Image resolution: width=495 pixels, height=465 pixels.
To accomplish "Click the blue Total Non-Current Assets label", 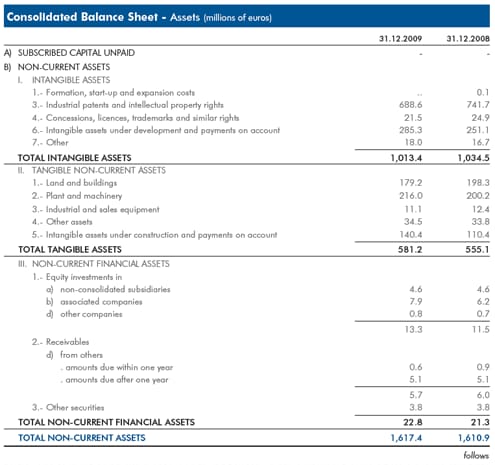I will (x=82, y=438).
